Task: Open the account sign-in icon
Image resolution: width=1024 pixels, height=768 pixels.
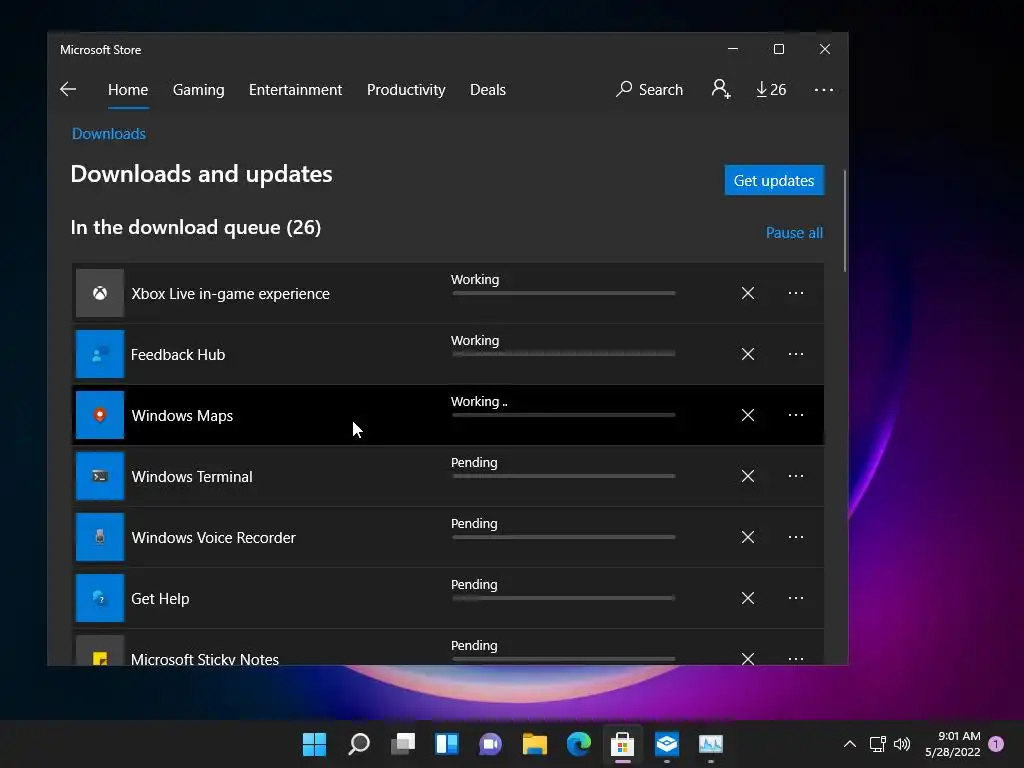Action: 721,89
